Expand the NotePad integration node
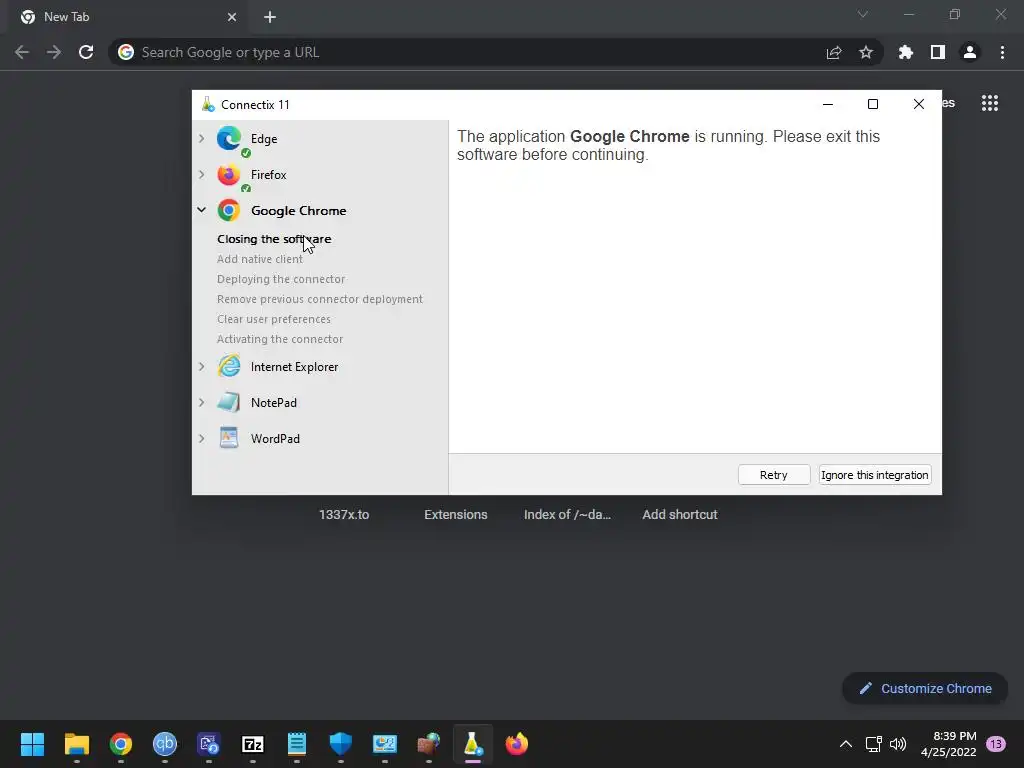The image size is (1024, 768). pos(202,402)
